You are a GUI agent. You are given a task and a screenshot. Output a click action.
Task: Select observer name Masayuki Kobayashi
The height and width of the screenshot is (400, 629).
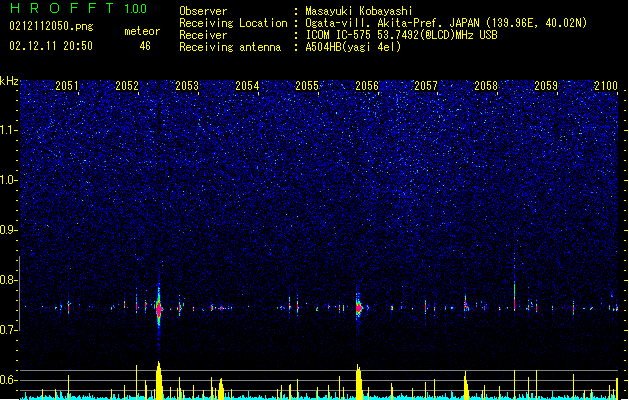(359, 11)
